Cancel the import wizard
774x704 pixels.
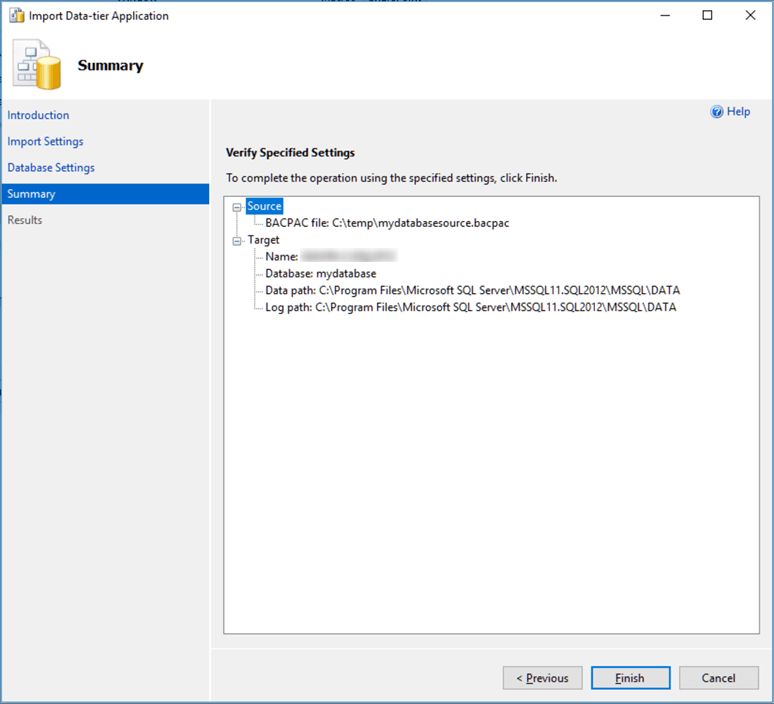[x=719, y=678]
